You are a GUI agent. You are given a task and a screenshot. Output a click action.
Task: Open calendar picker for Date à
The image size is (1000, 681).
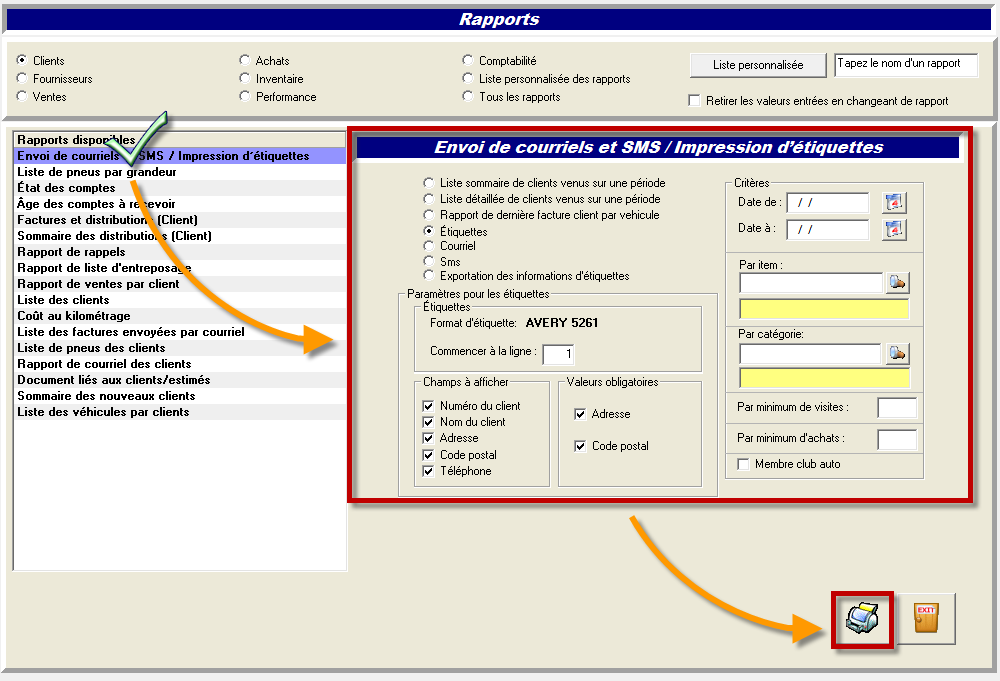[x=894, y=229]
